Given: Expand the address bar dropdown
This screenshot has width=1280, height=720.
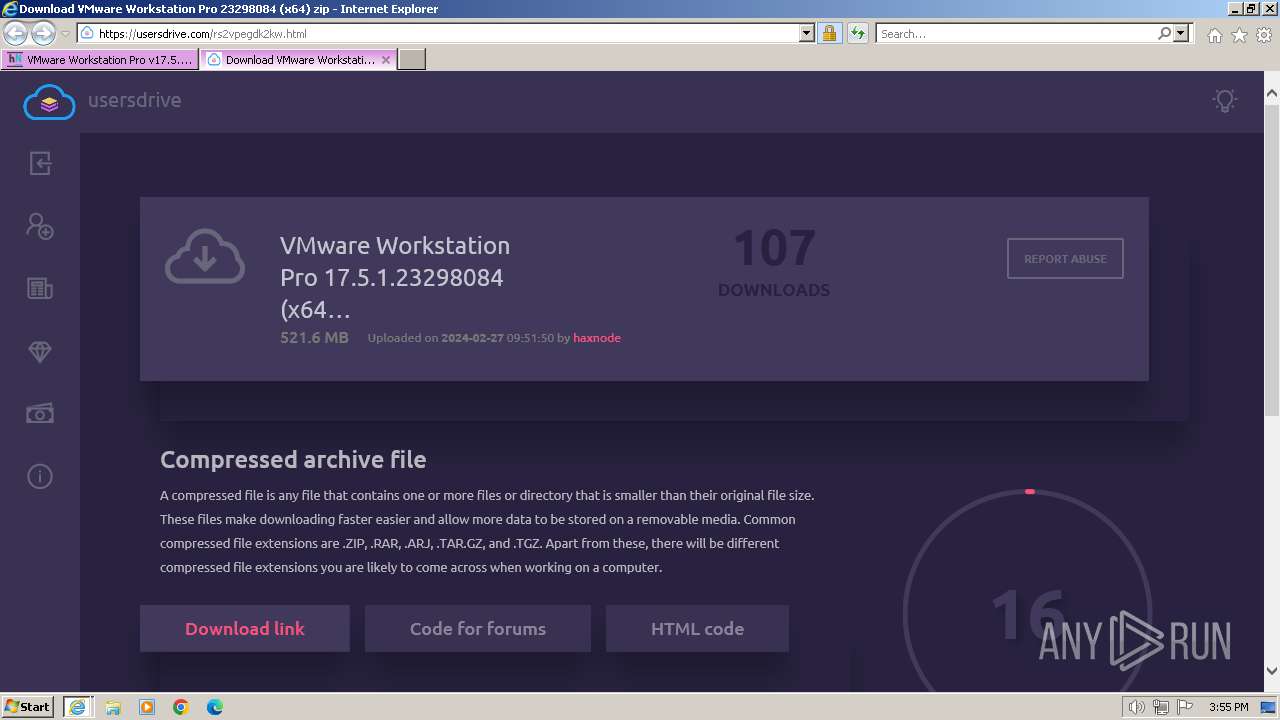Looking at the screenshot, I should 807,33.
